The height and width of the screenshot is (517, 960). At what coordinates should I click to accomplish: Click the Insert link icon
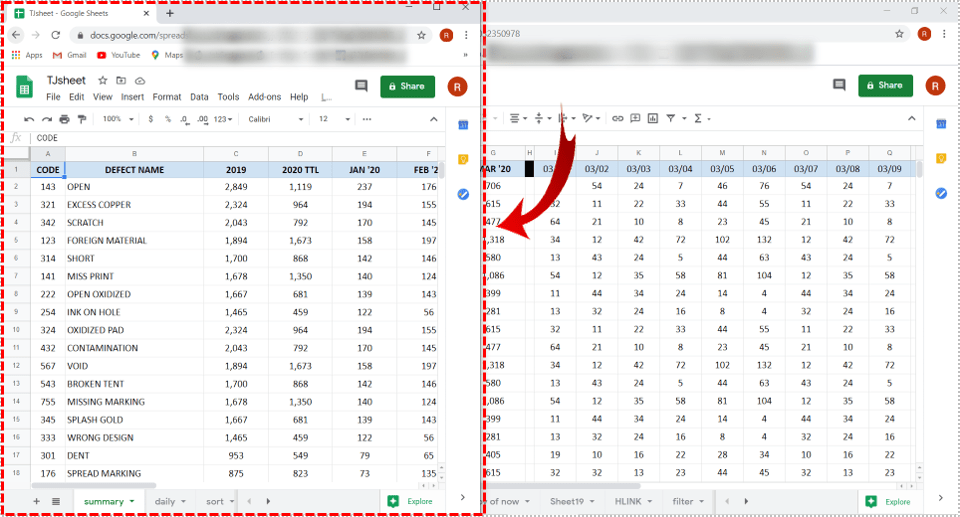pyautogui.click(x=618, y=118)
